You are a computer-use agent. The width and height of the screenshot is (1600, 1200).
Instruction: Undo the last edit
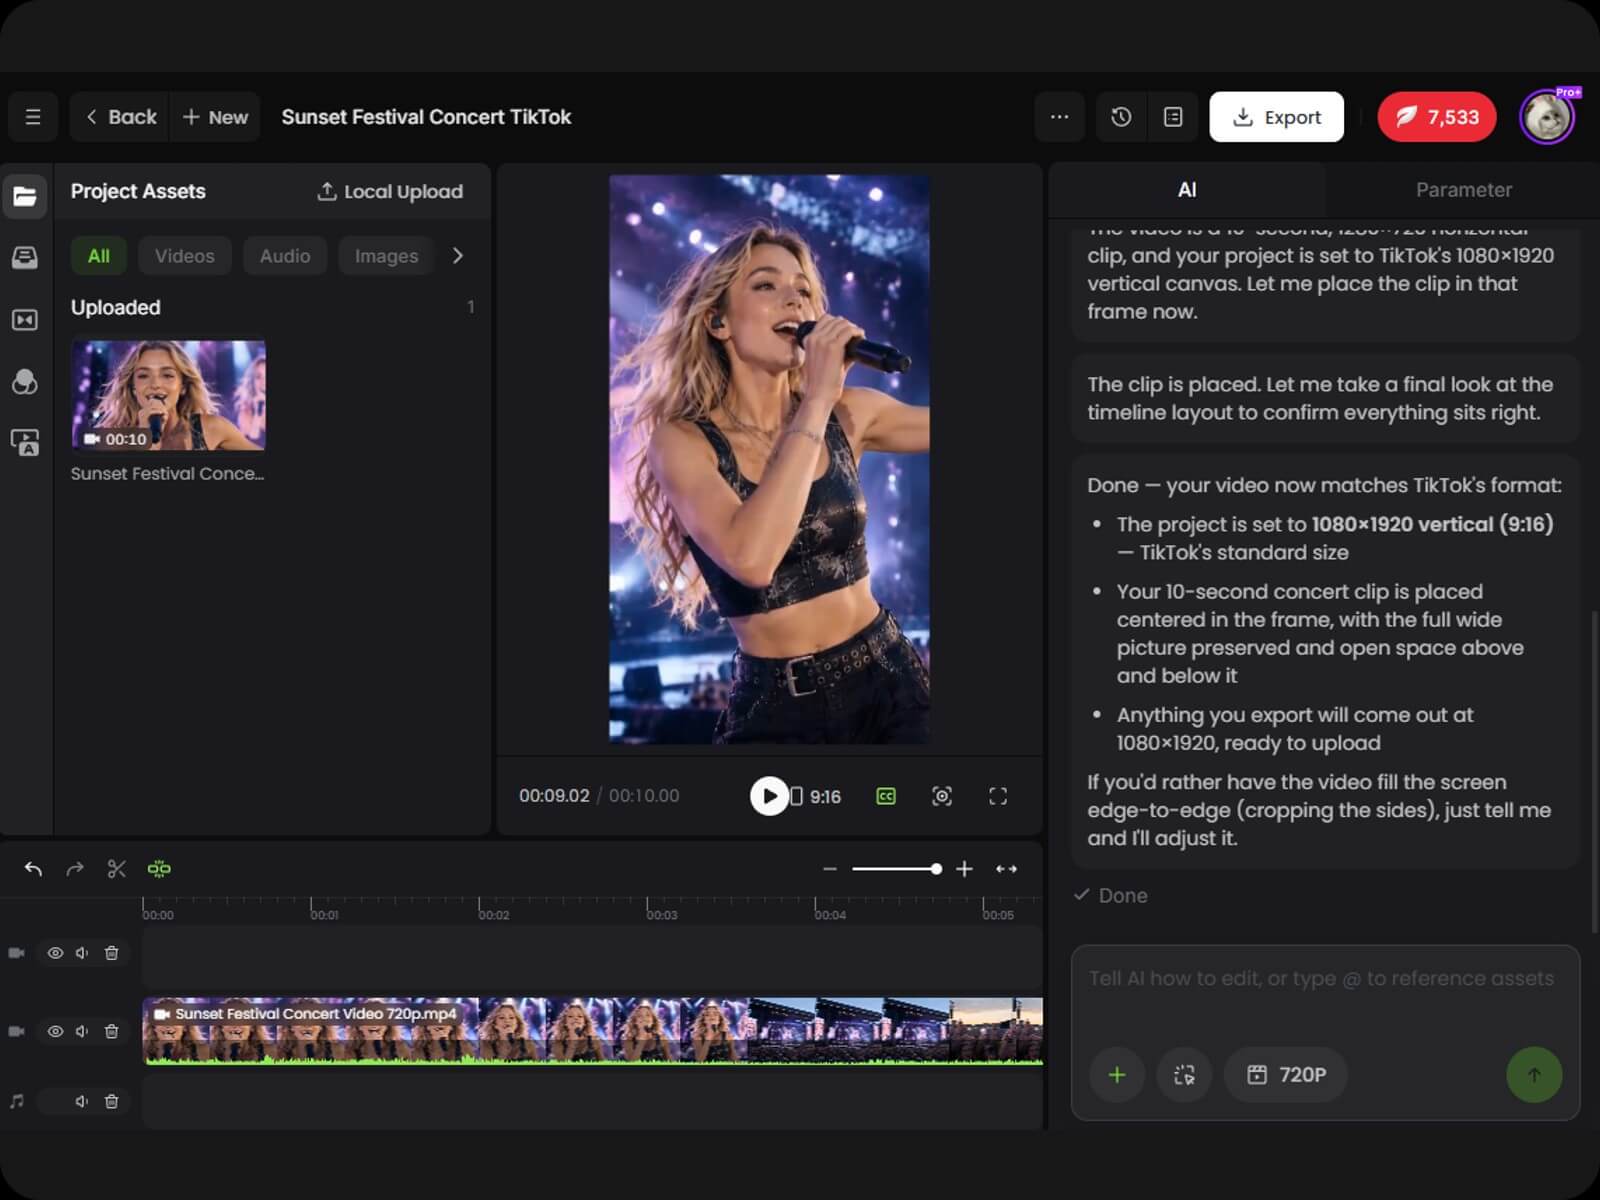[x=33, y=869]
